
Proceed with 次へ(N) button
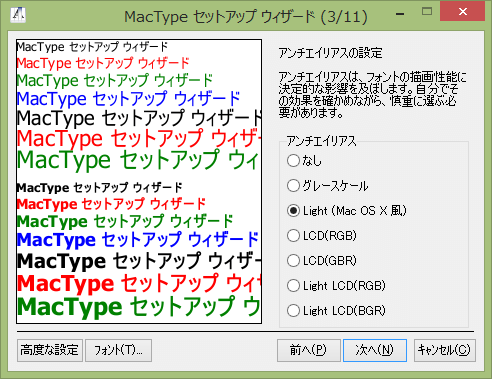tap(375, 350)
